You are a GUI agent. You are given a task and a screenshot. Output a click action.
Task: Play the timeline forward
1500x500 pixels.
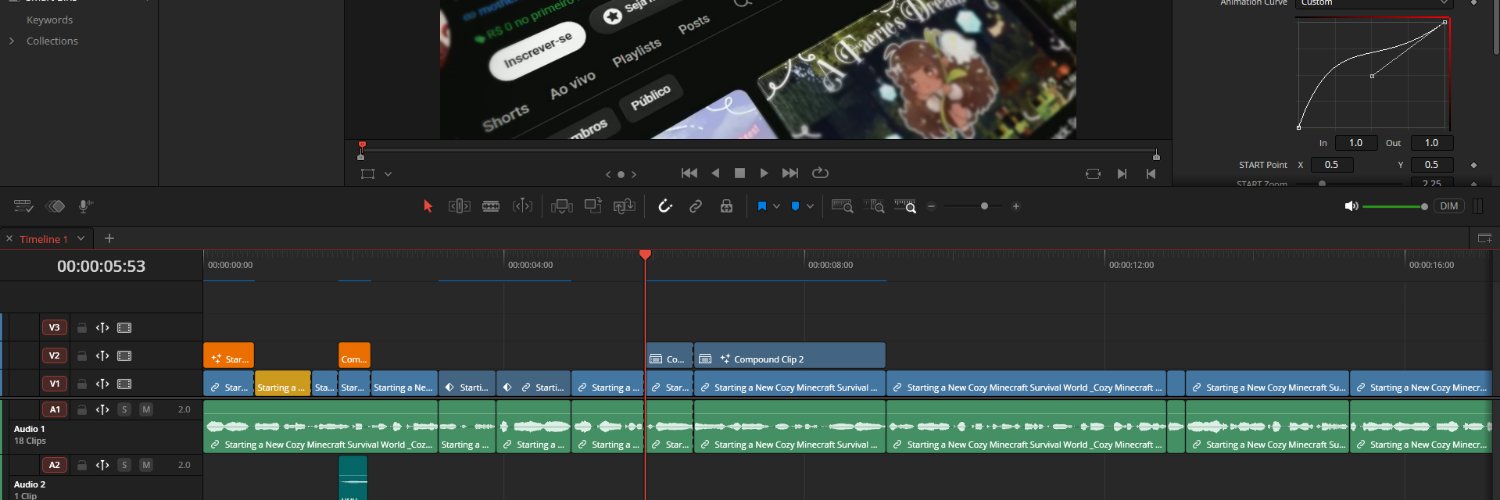pyautogui.click(x=765, y=173)
